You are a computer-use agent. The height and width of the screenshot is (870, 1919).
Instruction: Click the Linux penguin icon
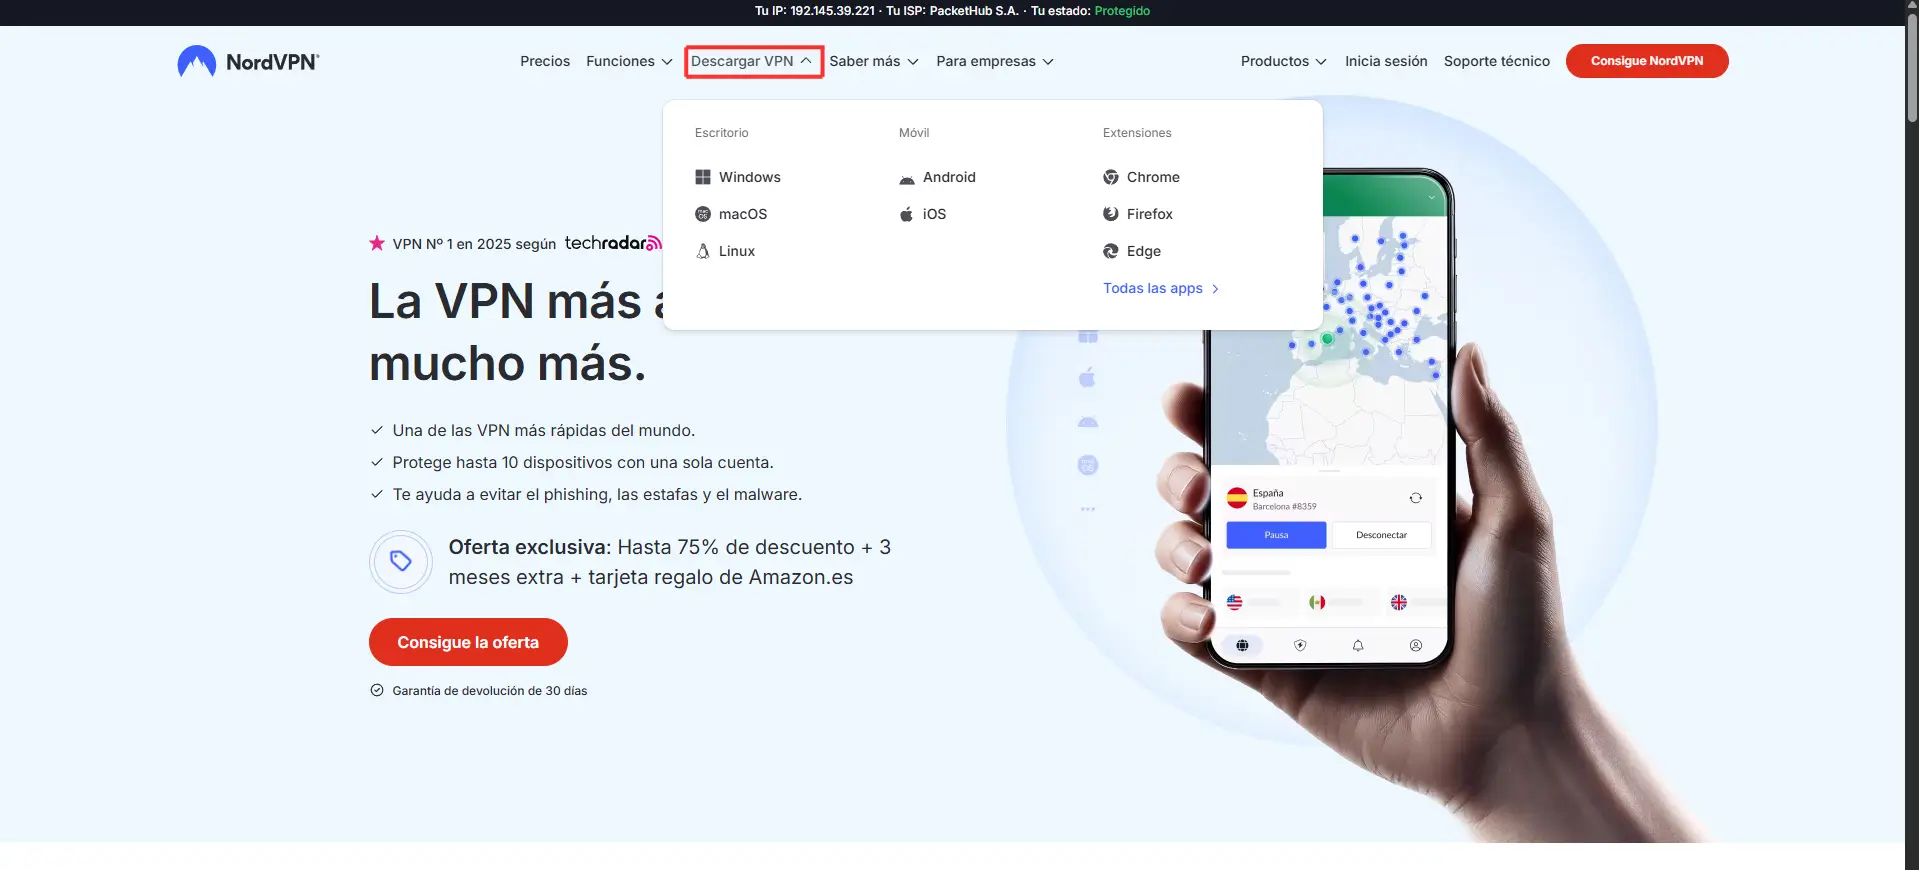click(703, 251)
